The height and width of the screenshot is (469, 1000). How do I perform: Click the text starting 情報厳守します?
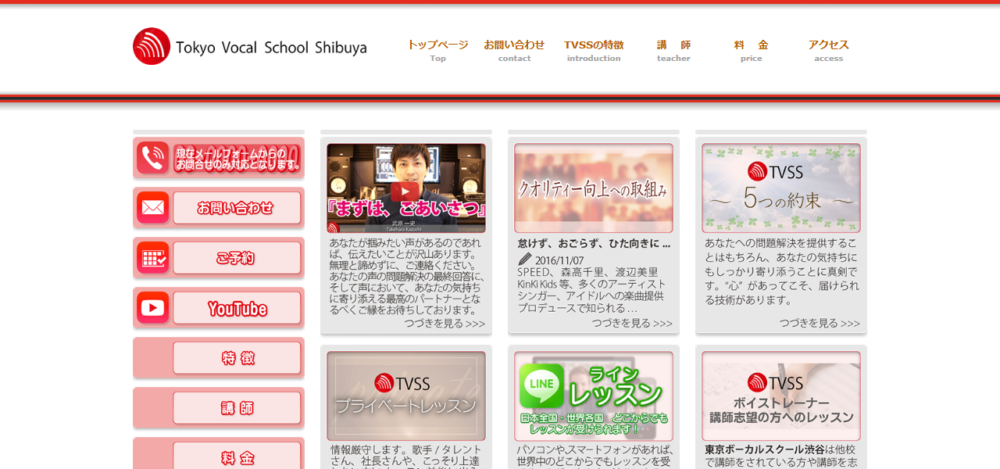coord(405,456)
